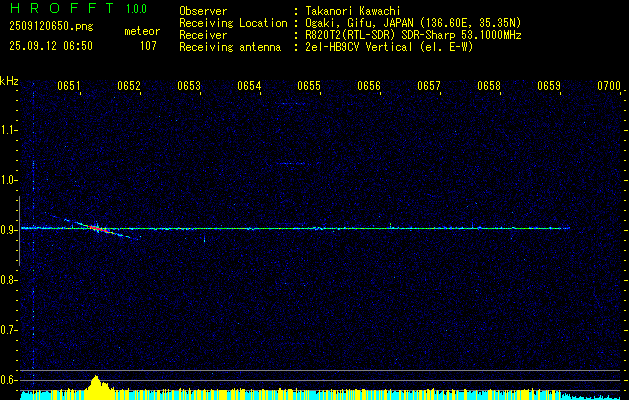Click the antenna text 2el-HB9CV Vertical
This screenshot has width=629, height=400.
pyautogui.click(x=359, y=47)
